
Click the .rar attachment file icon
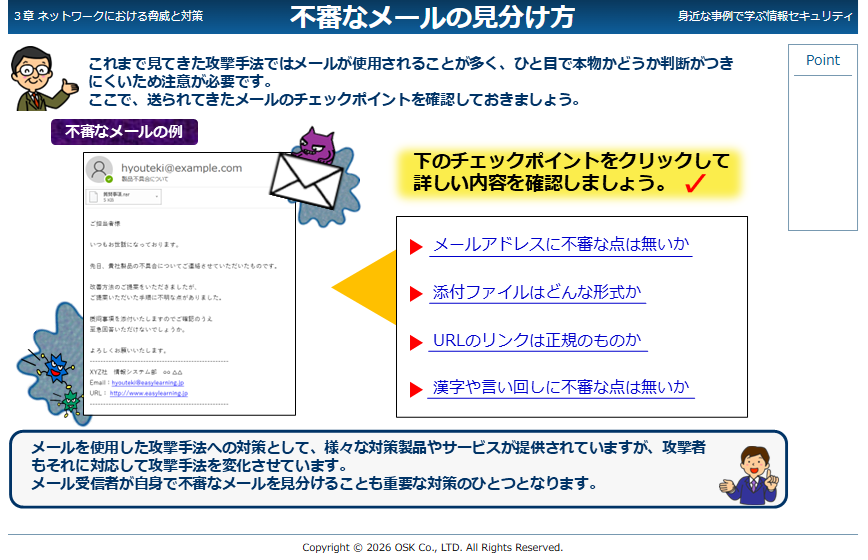pos(95,197)
